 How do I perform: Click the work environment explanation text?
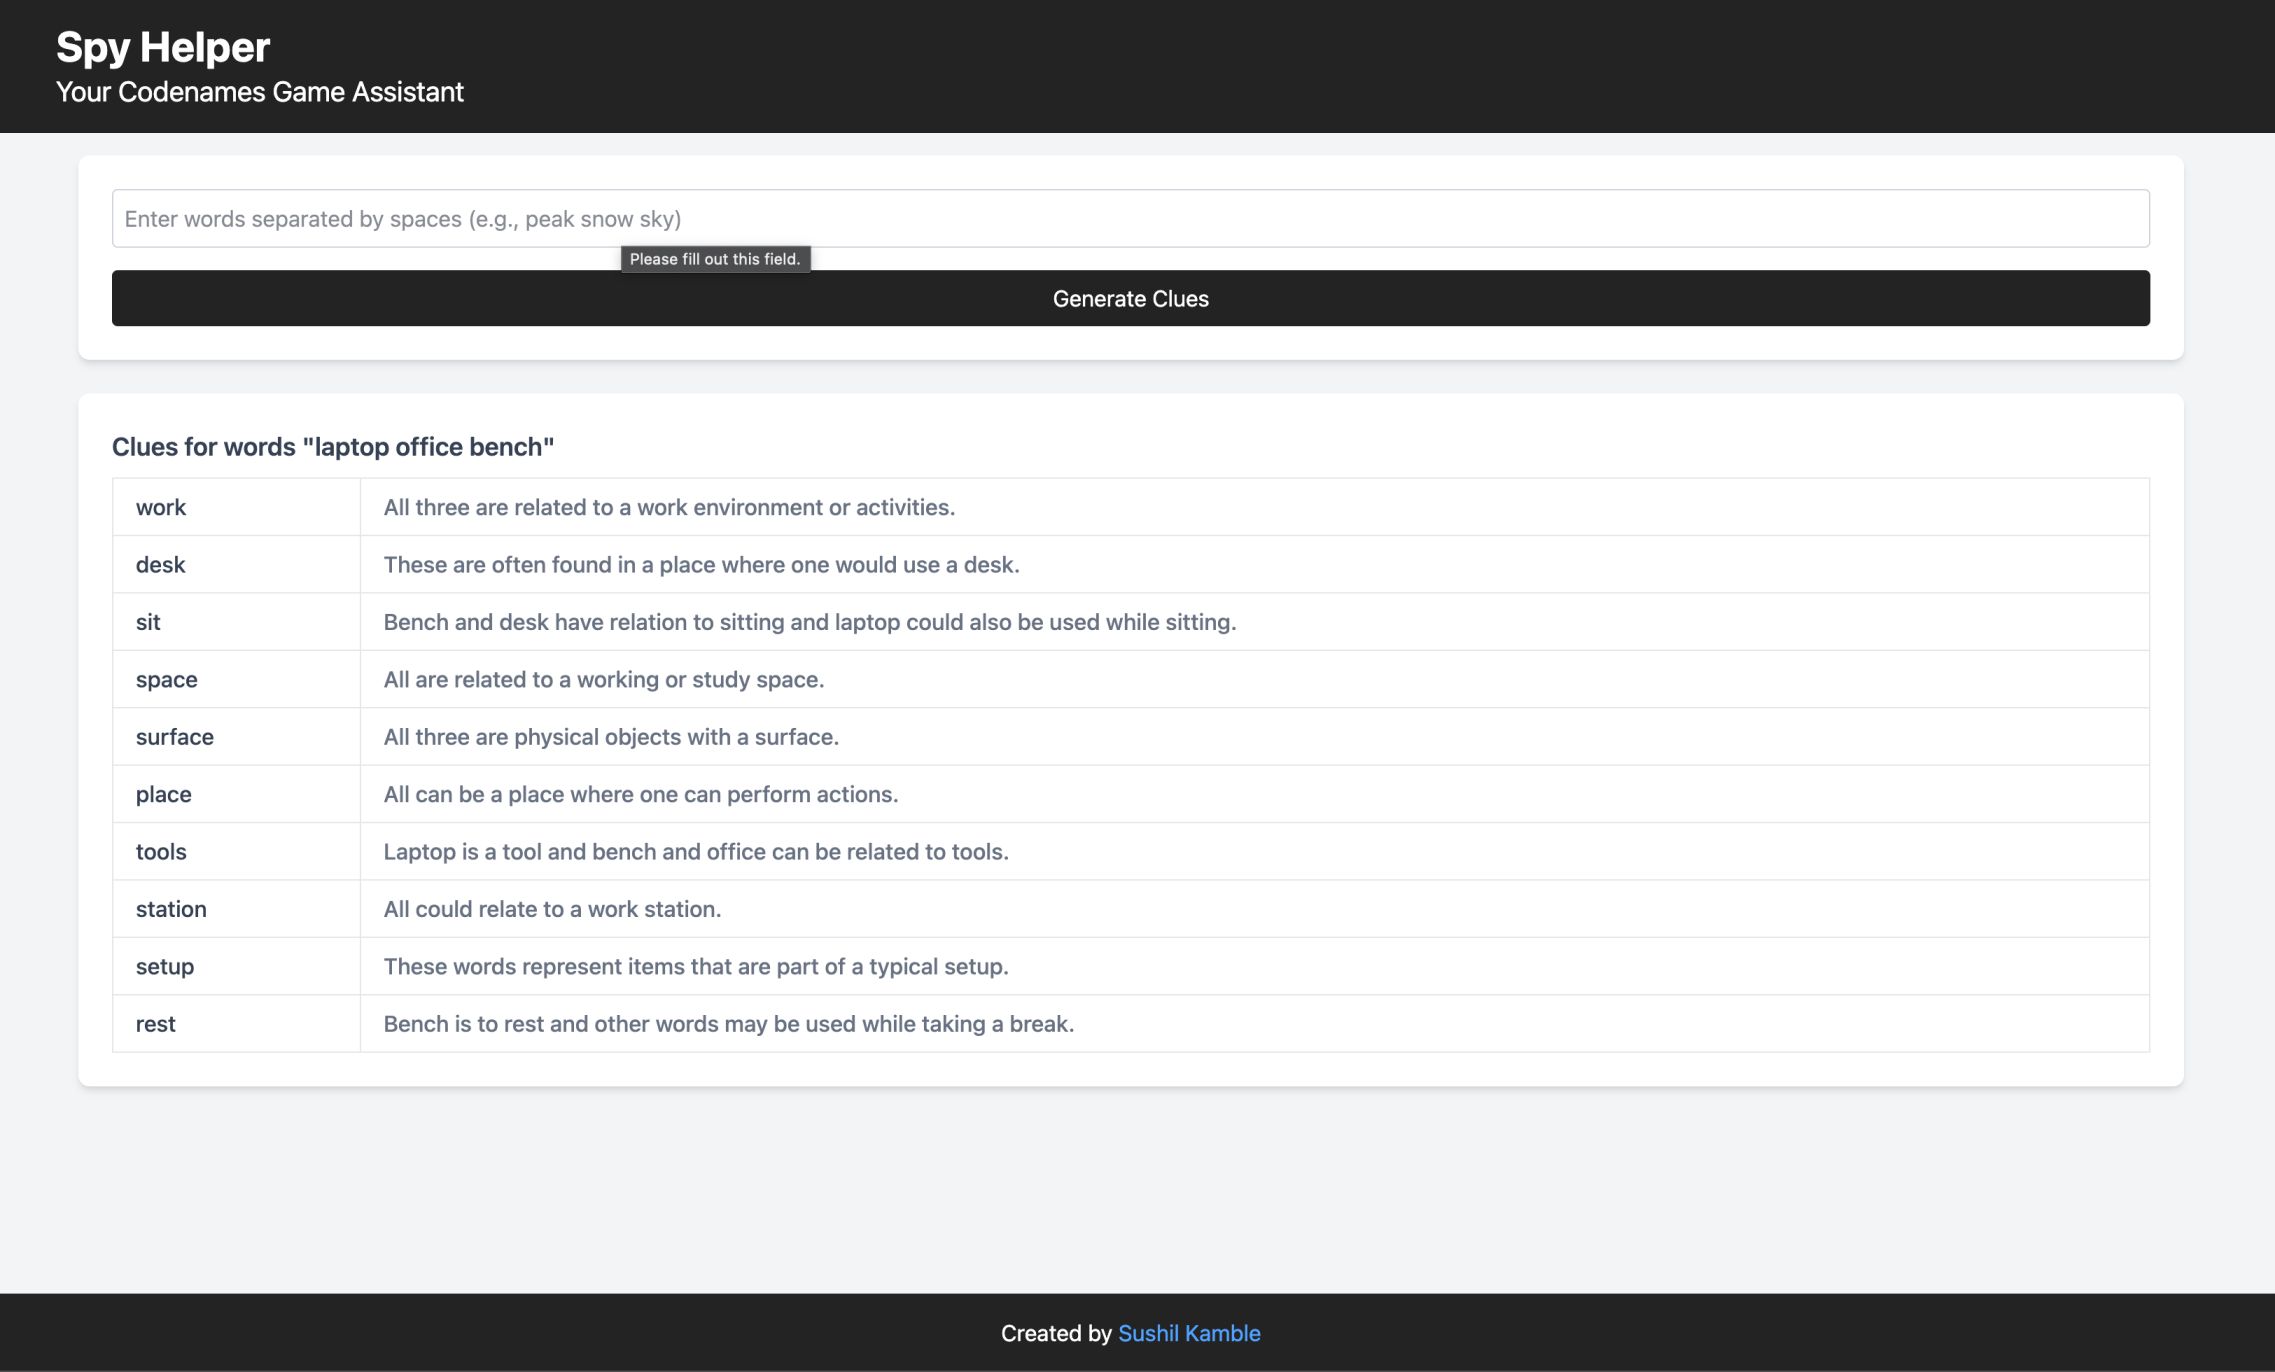(x=669, y=507)
